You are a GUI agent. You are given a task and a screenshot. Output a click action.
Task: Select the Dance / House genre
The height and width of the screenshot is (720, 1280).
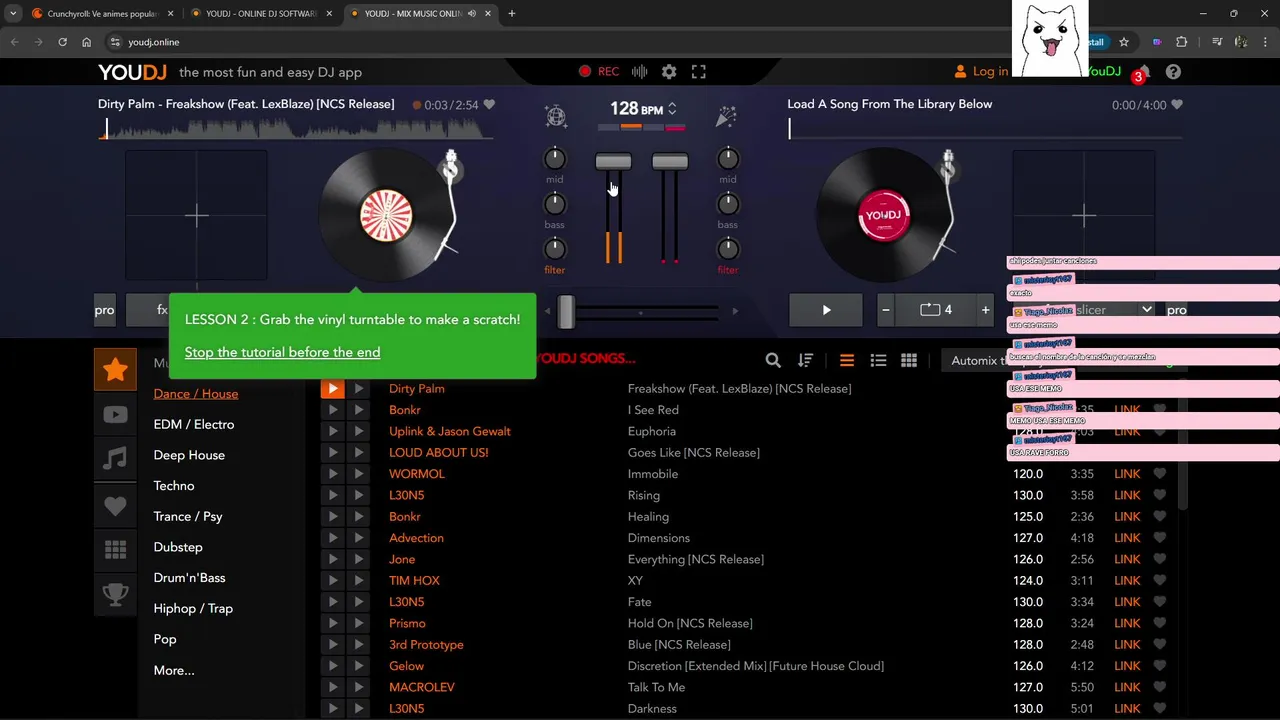point(196,394)
